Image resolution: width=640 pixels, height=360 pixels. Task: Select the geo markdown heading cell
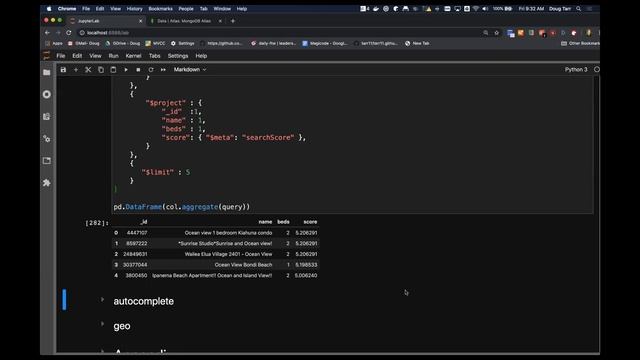pos(122,326)
